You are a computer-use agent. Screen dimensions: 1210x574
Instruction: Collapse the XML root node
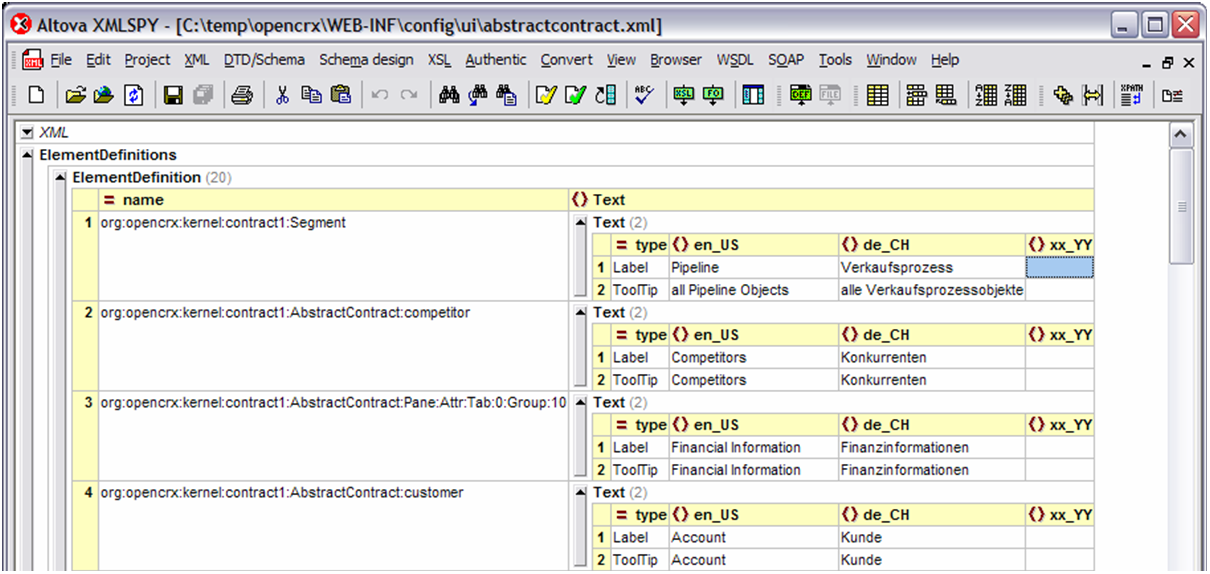click(x=27, y=132)
